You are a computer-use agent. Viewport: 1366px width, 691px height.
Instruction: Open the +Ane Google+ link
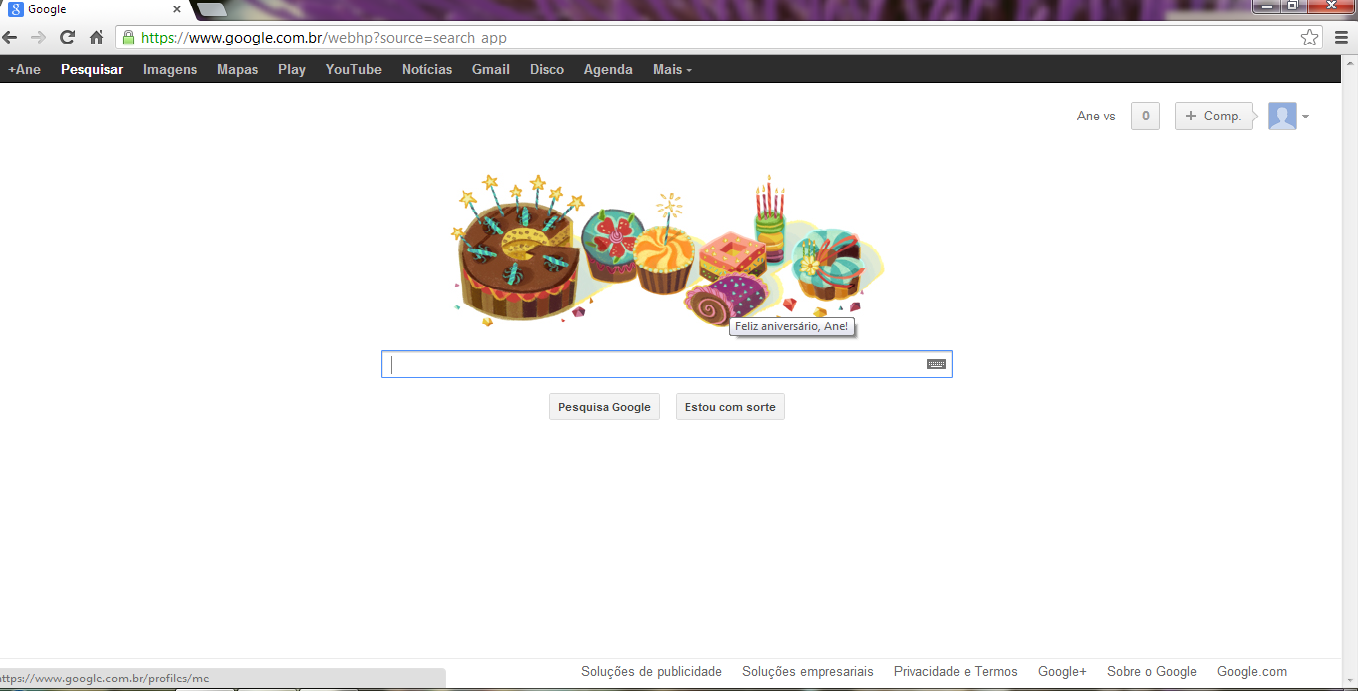[25, 69]
